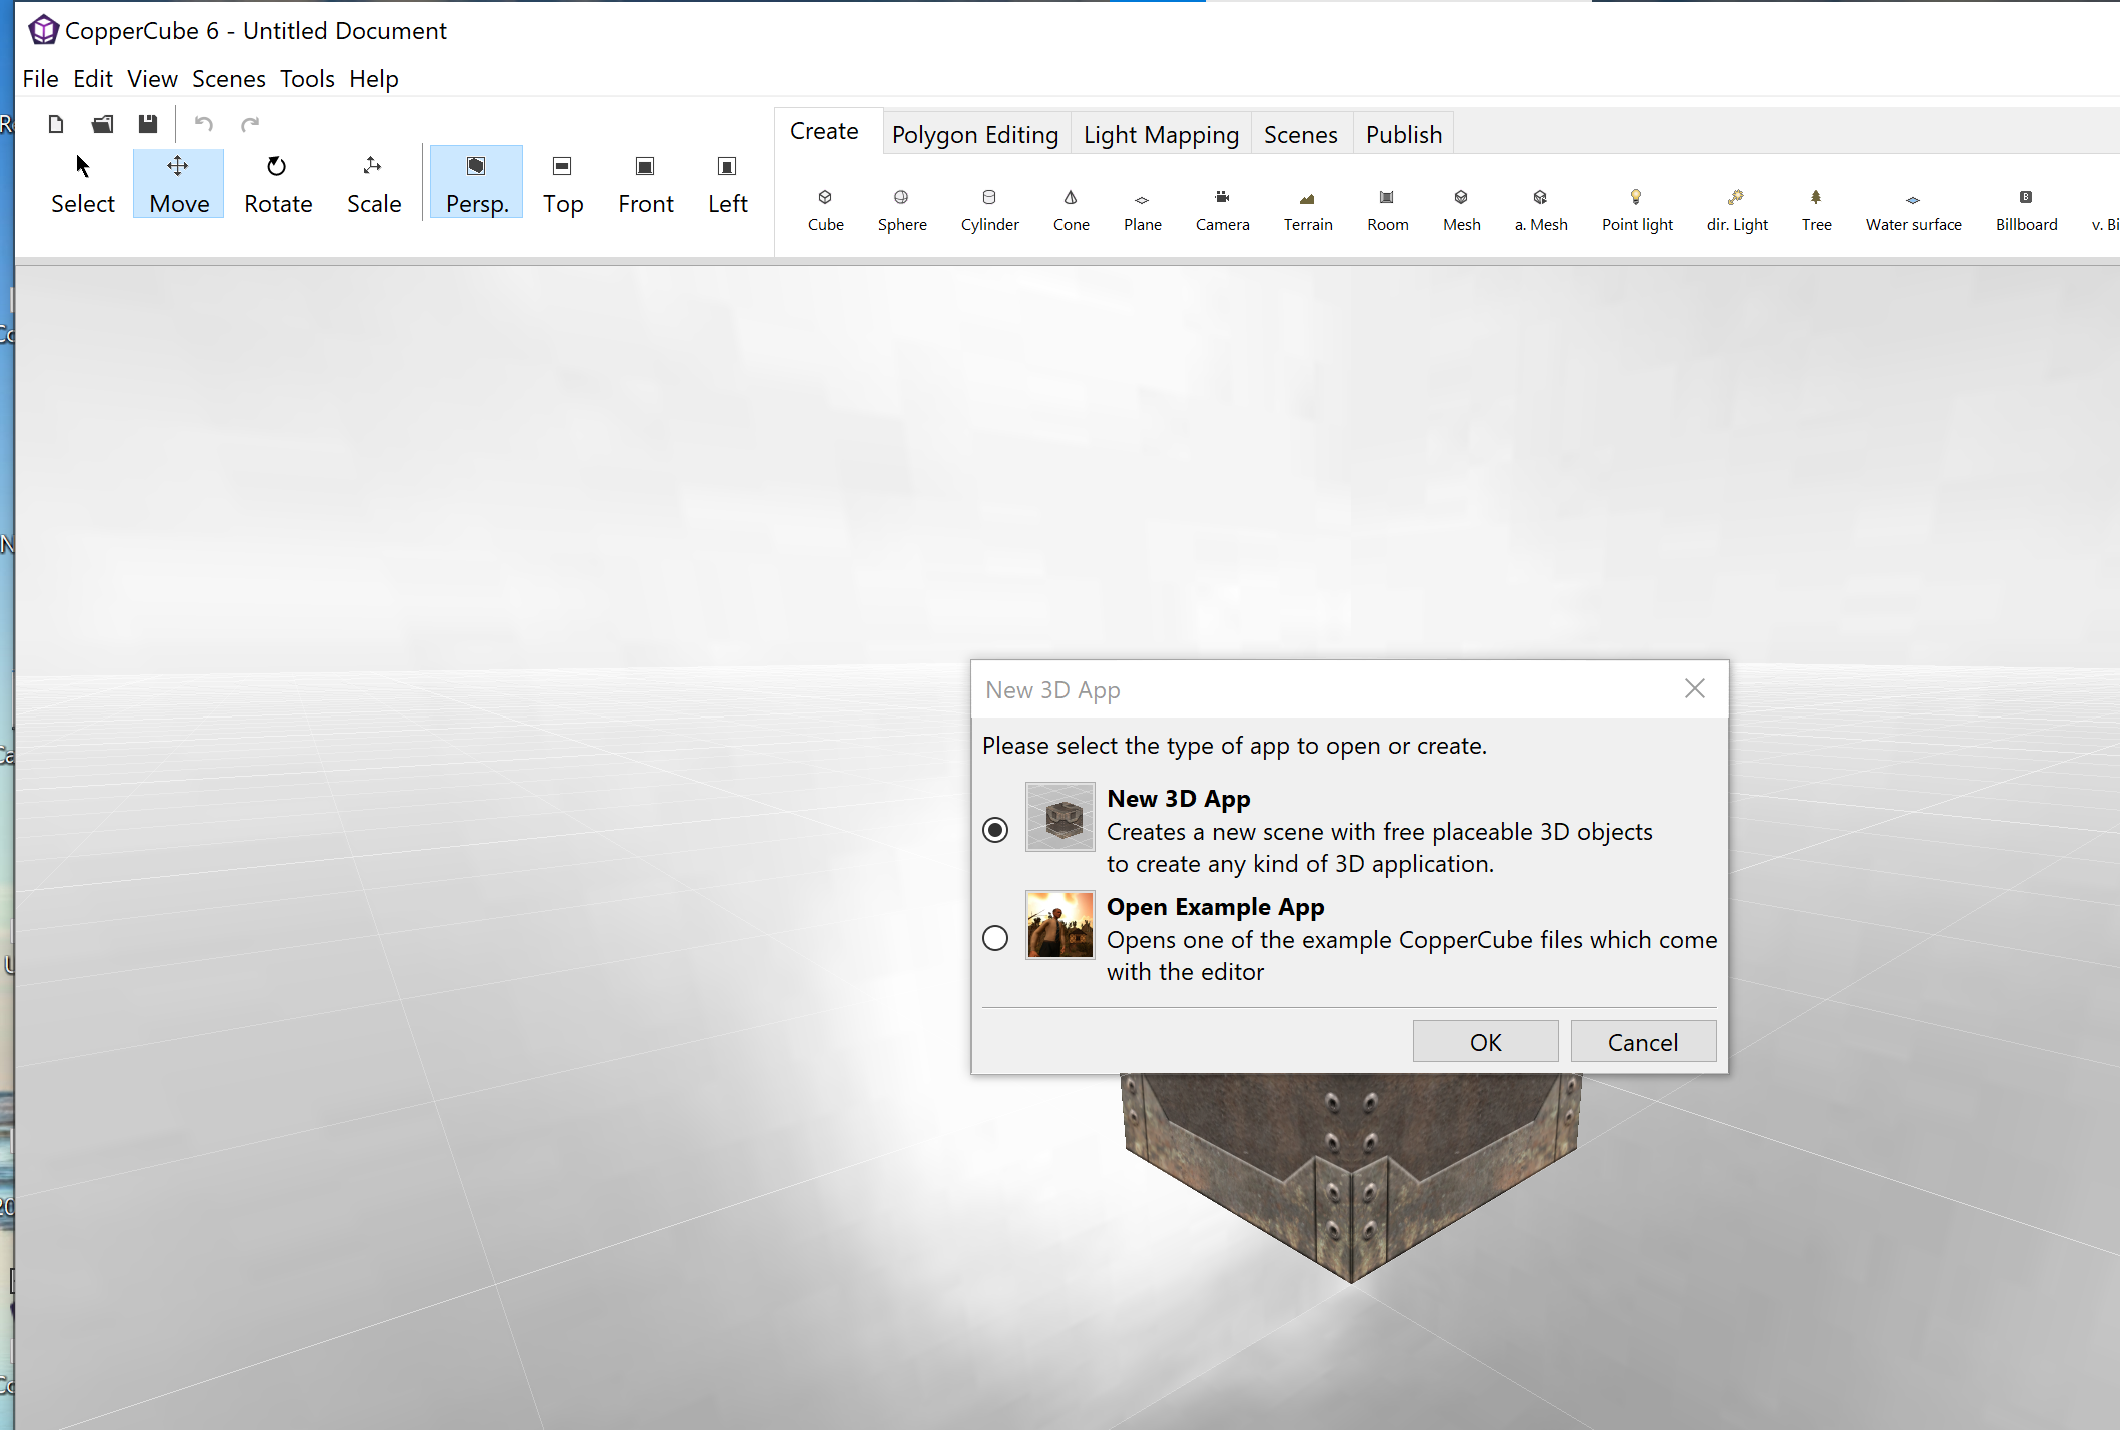Activate the Move tool
Image resolution: width=2120 pixels, height=1430 pixels.
click(179, 184)
